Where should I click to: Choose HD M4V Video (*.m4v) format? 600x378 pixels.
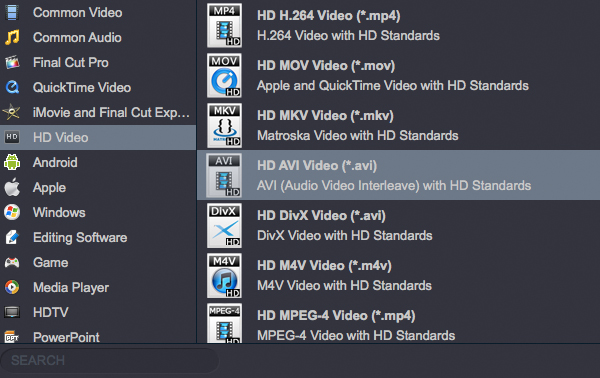coord(398,275)
